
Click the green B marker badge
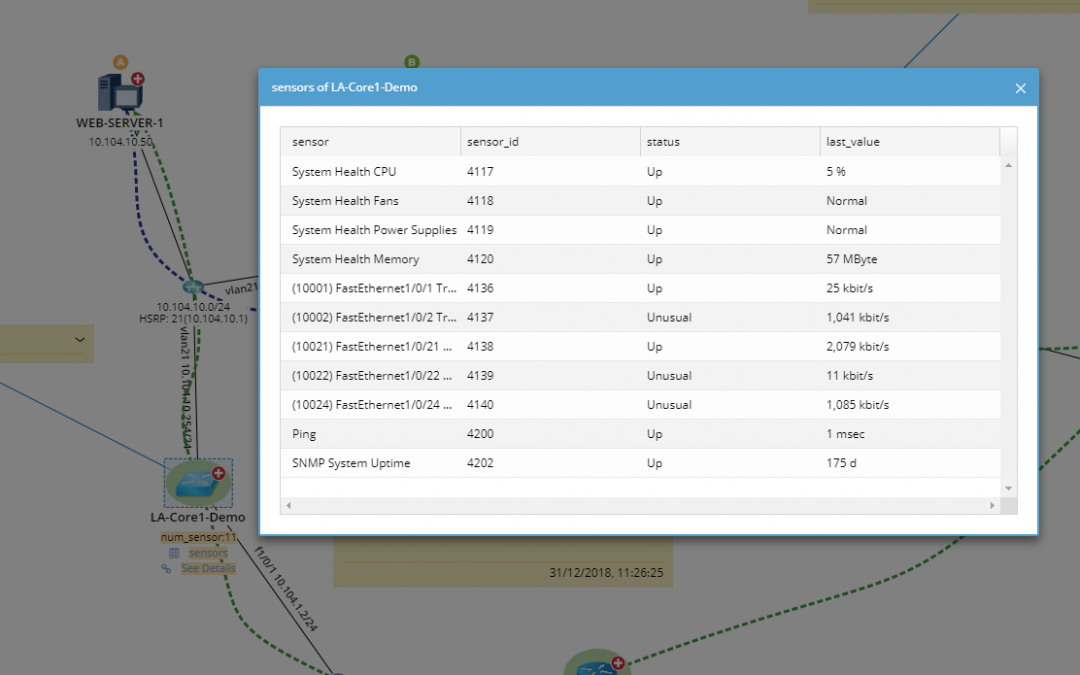tap(411, 62)
